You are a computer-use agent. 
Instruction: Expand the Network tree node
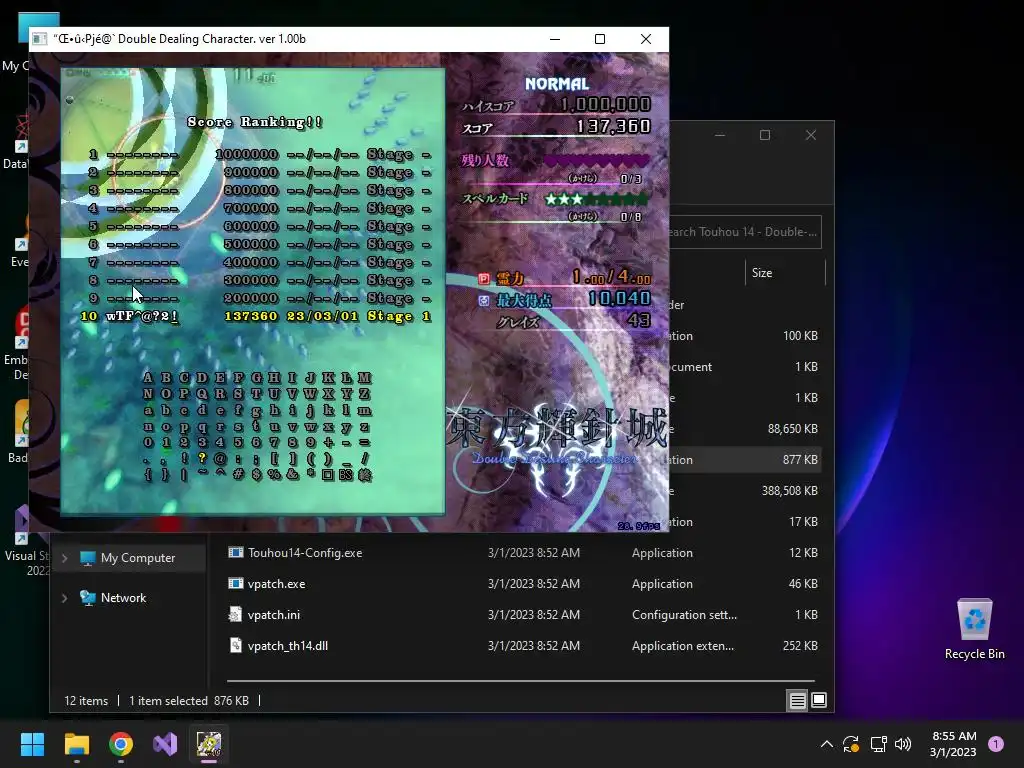pyautogui.click(x=65, y=598)
